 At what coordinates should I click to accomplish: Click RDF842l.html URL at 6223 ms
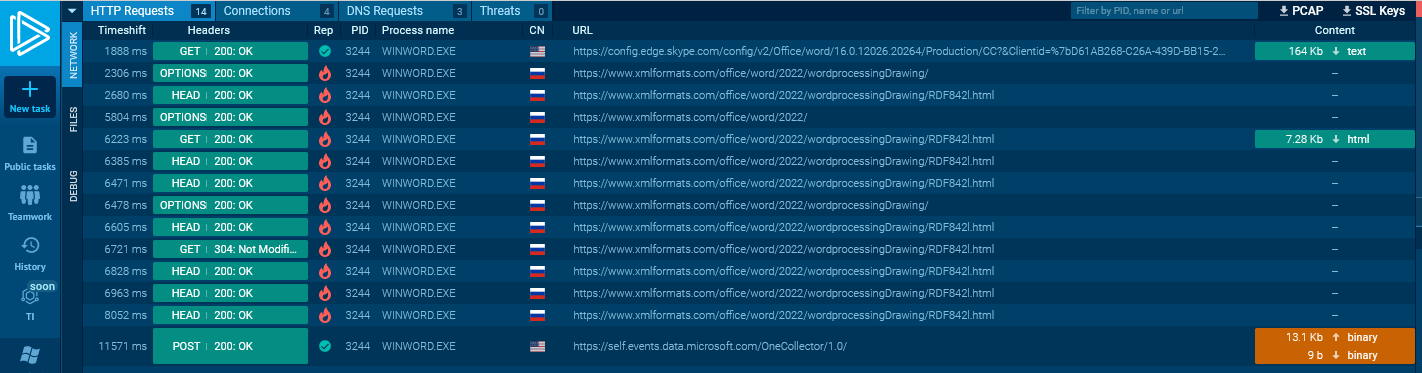[783, 139]
